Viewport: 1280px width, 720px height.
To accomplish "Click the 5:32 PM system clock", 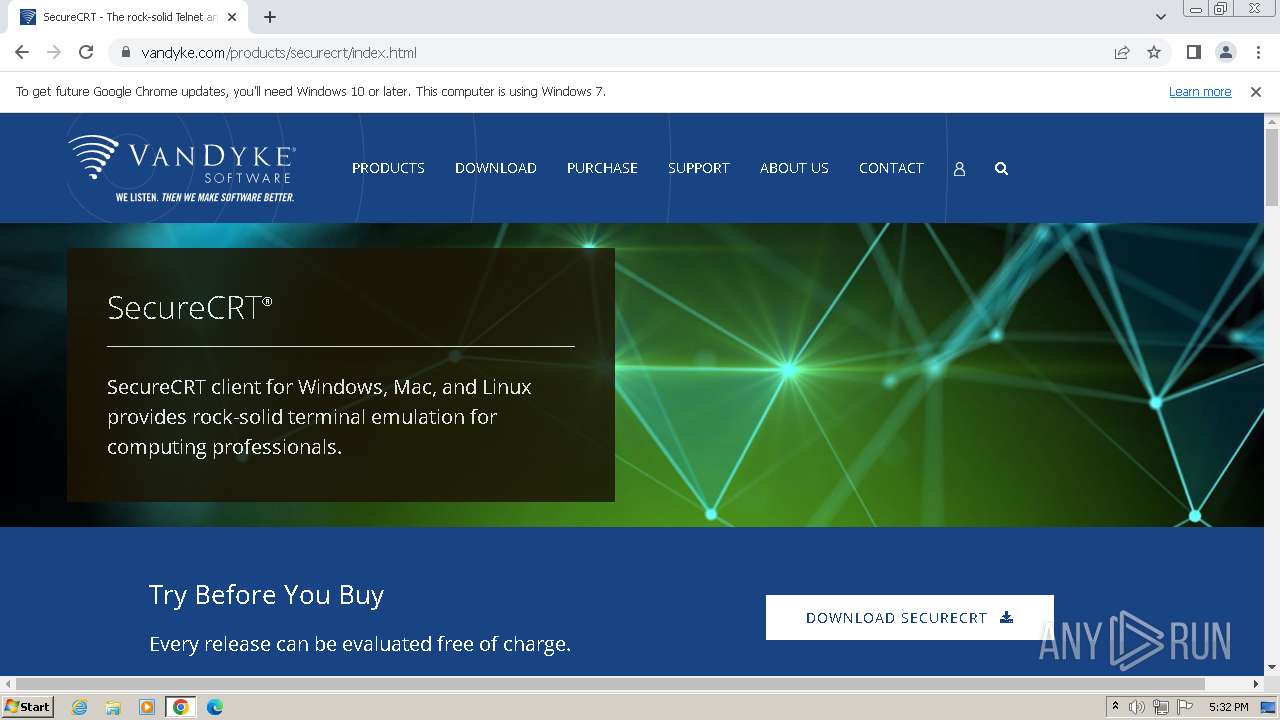I will click(x=1229, y=707).
